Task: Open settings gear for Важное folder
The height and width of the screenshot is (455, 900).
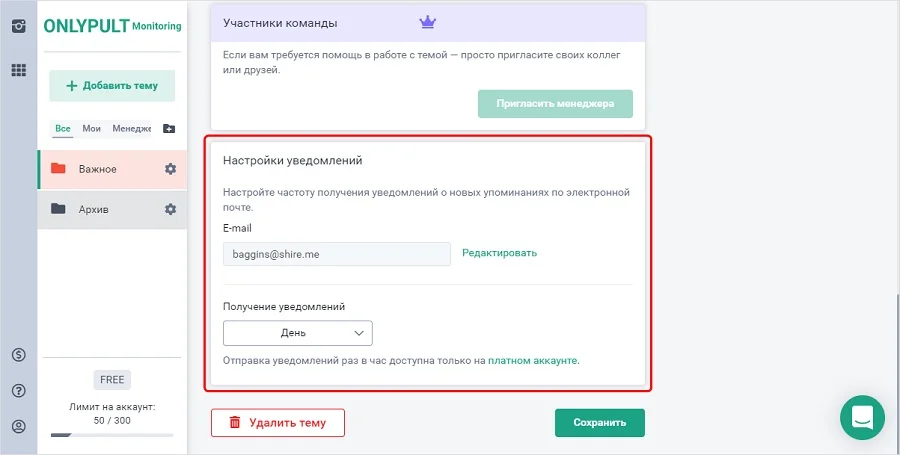Action: click(x=170, y=169)
